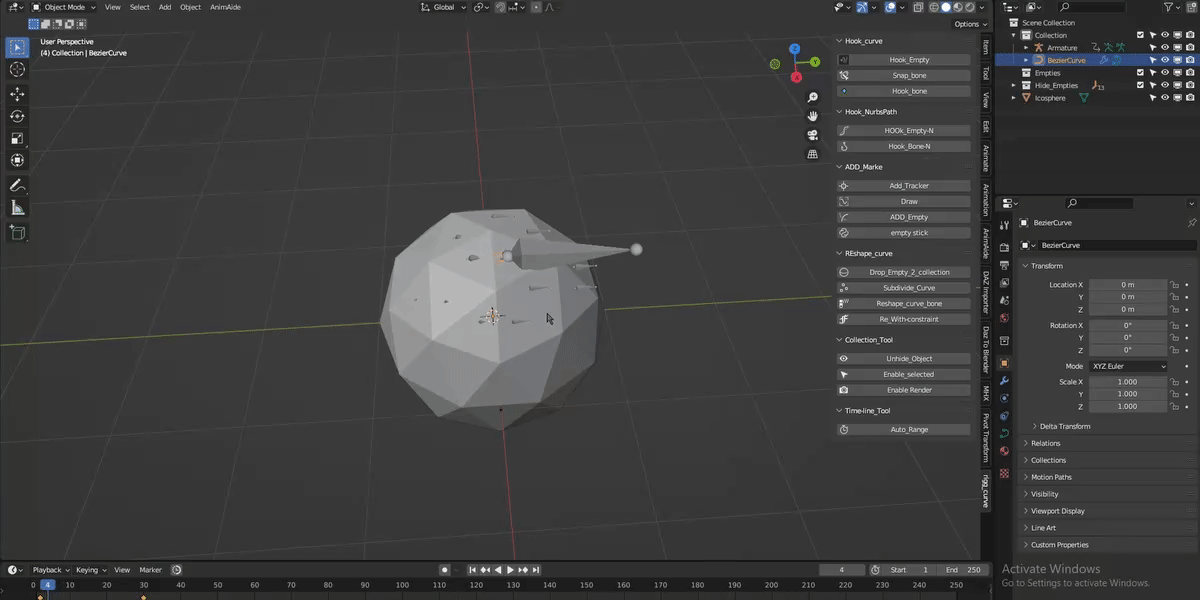Select the Scale tool in the toolbar
Viewport: 1200px width, 600px height.
pyautogui.click(x=16, y=138)
